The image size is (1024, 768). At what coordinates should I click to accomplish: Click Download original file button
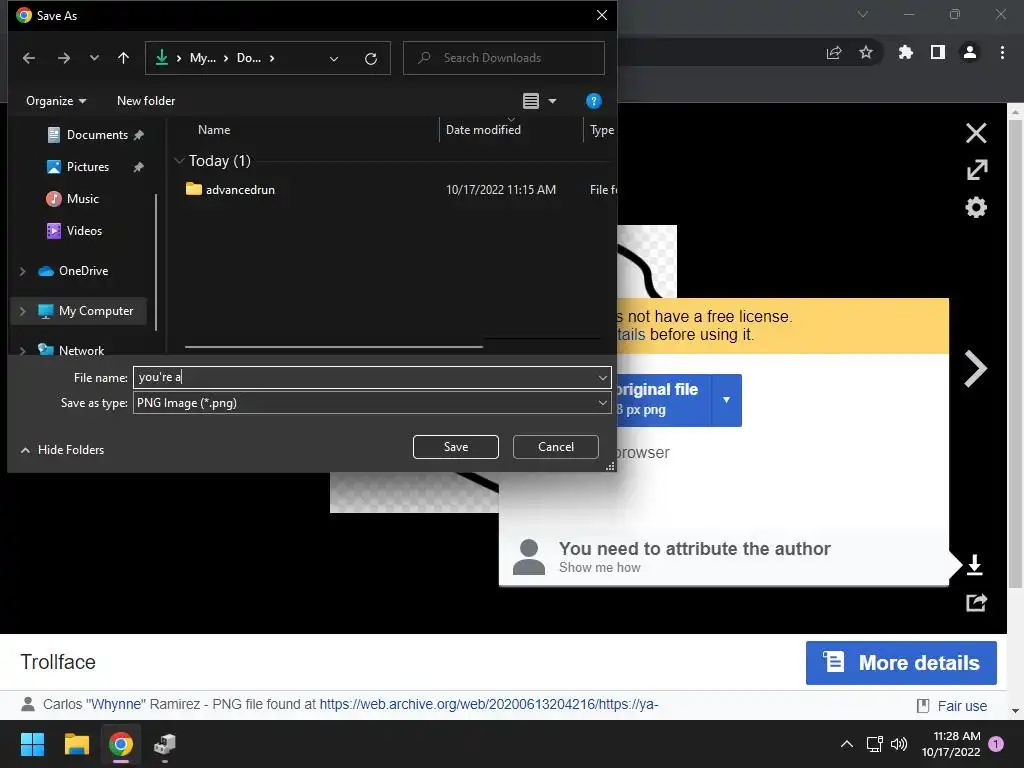tap(663, 400)
